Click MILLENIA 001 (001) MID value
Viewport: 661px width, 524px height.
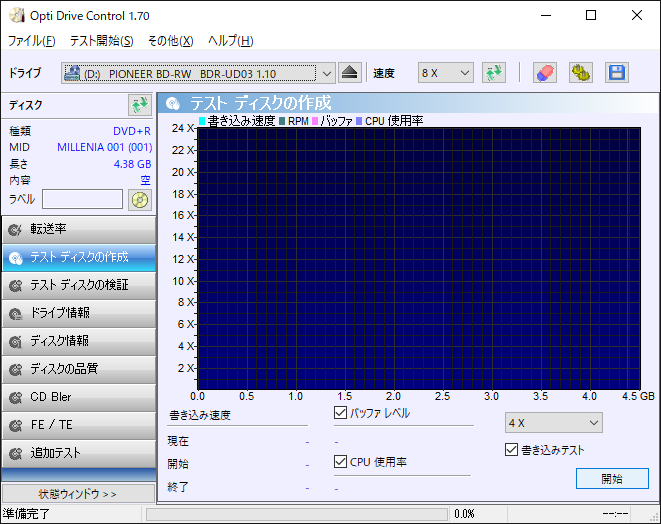pyautogui.click(x=105, y=147)
